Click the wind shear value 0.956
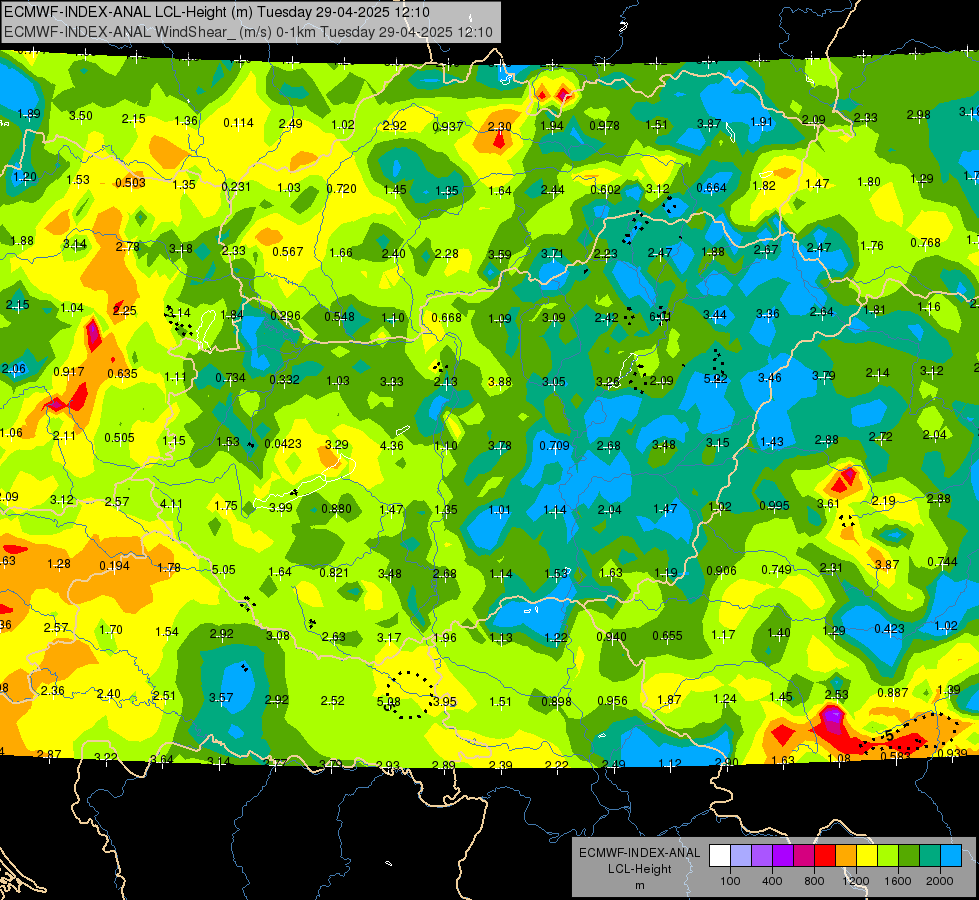This screenshot has height=900, width=979. [x=612, y=700]
